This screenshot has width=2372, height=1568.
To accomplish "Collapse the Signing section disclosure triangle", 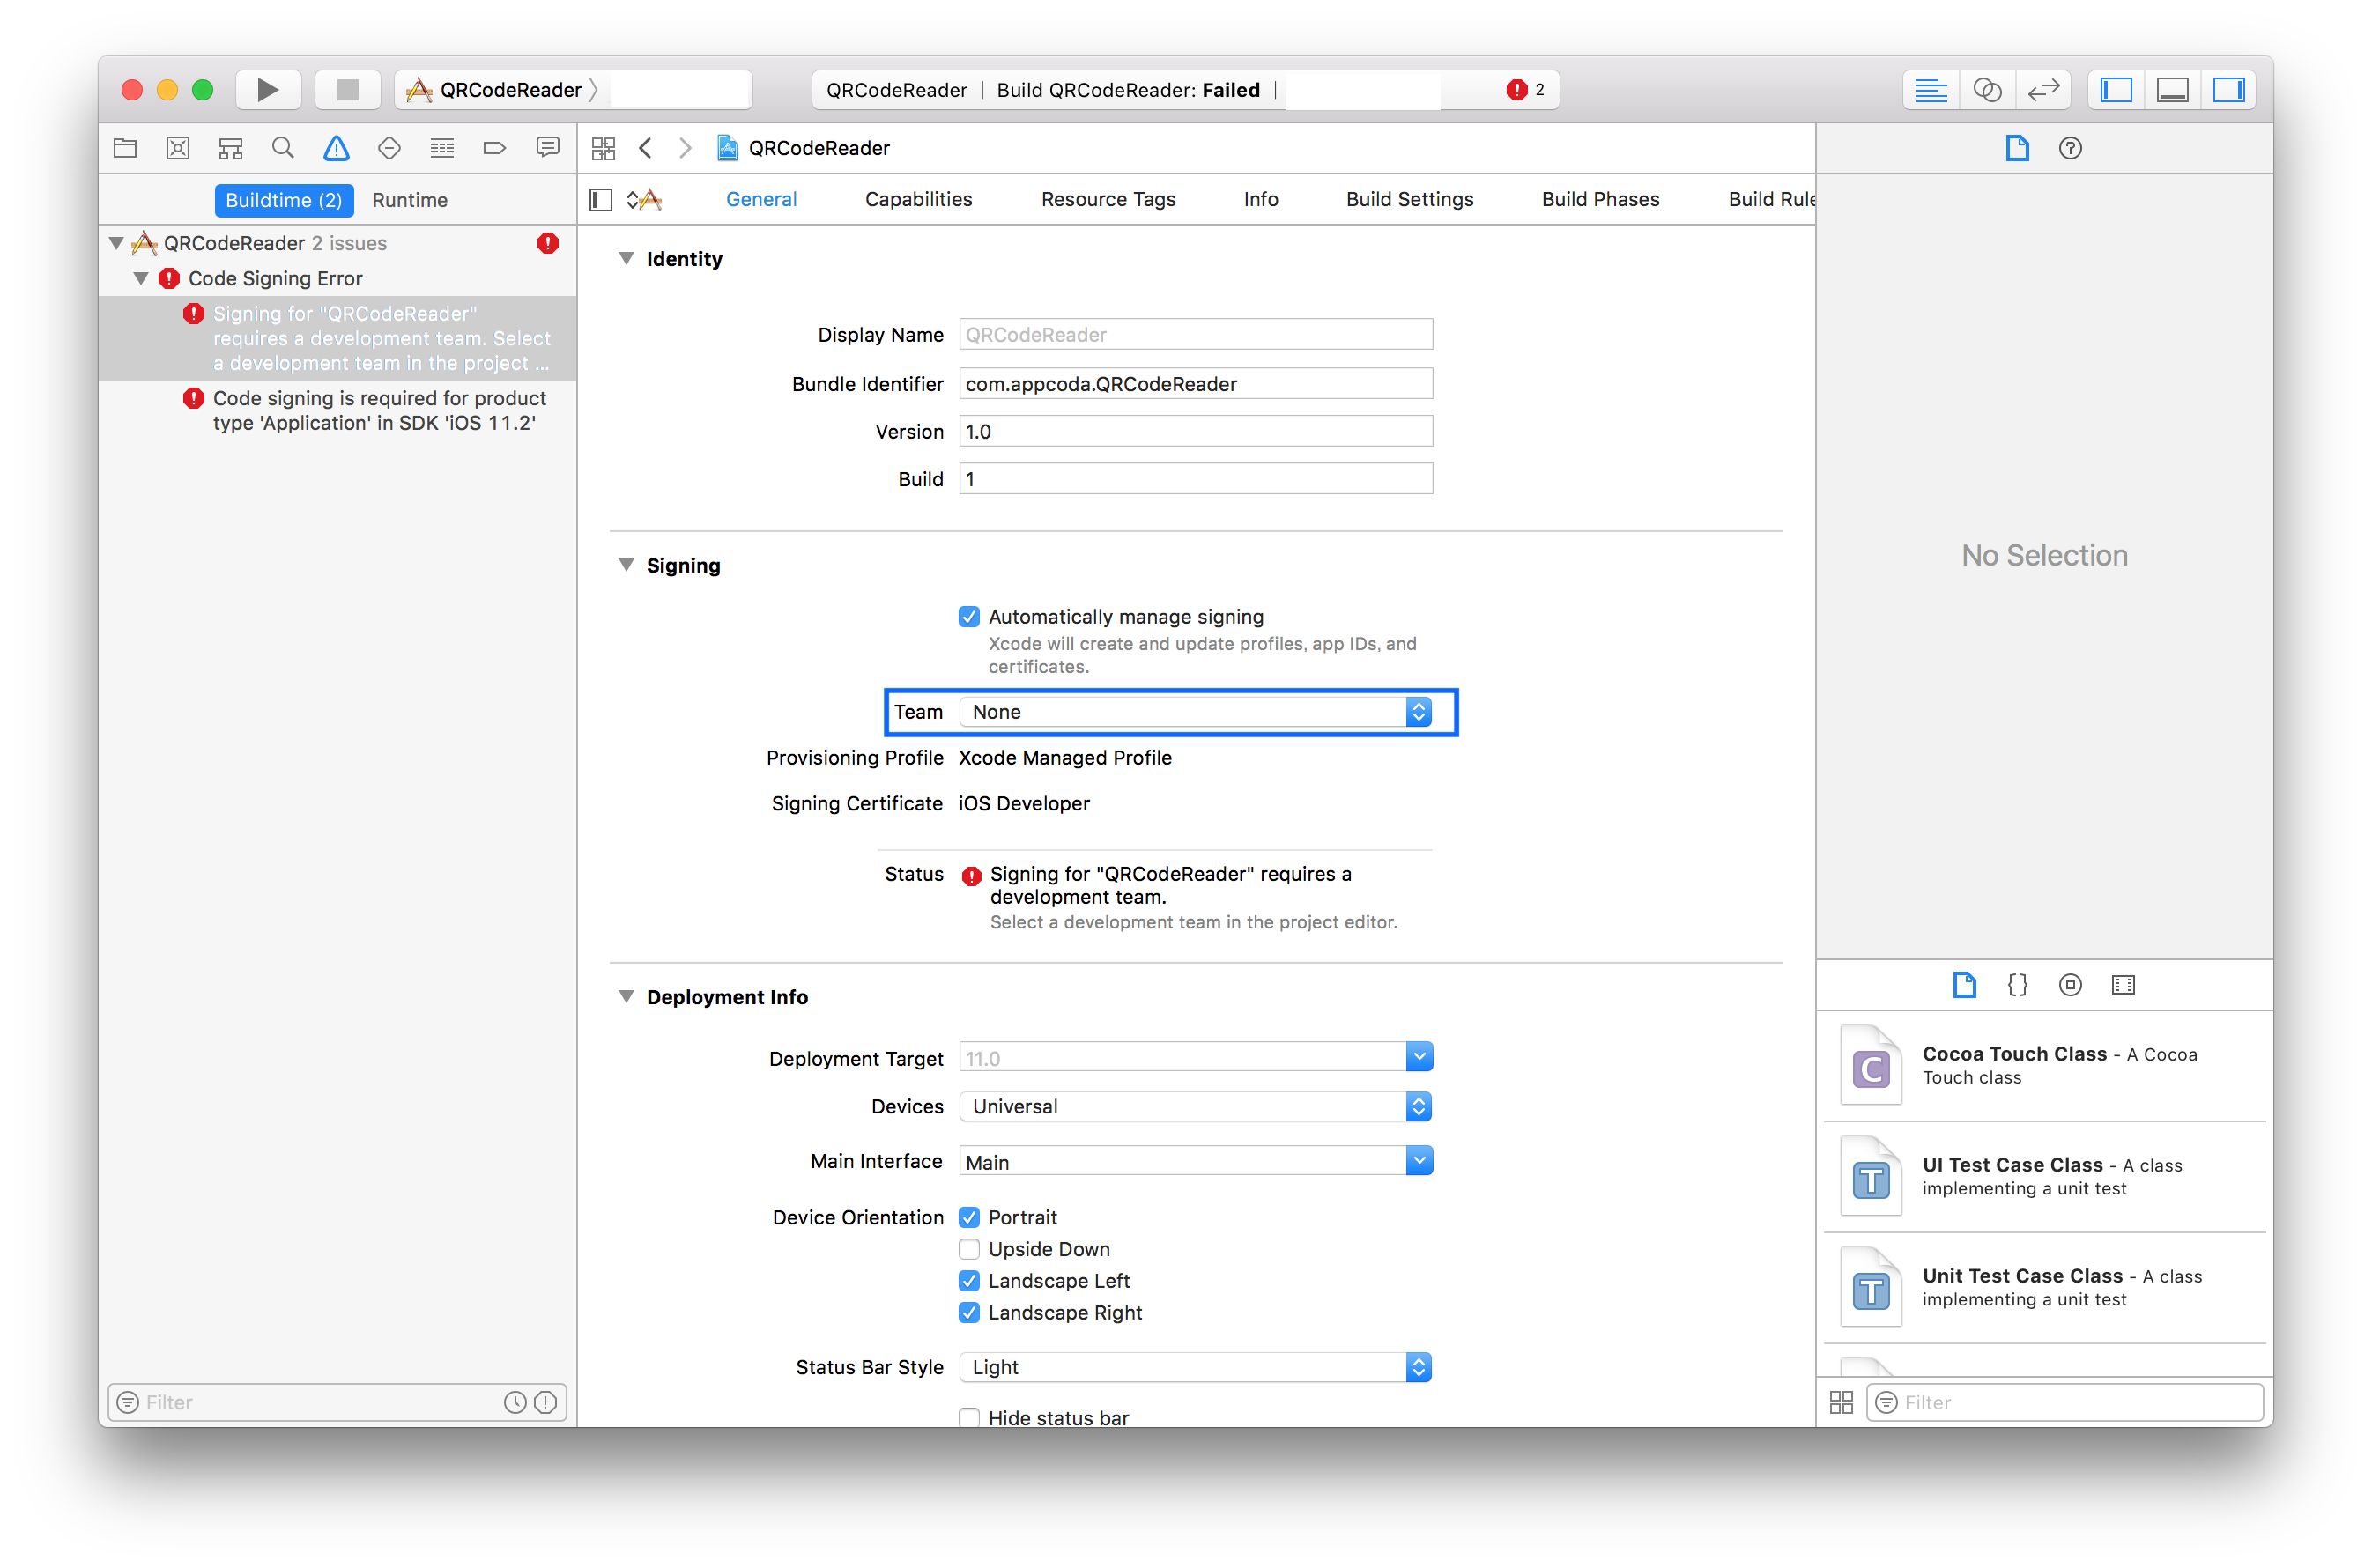I will 626,565.
